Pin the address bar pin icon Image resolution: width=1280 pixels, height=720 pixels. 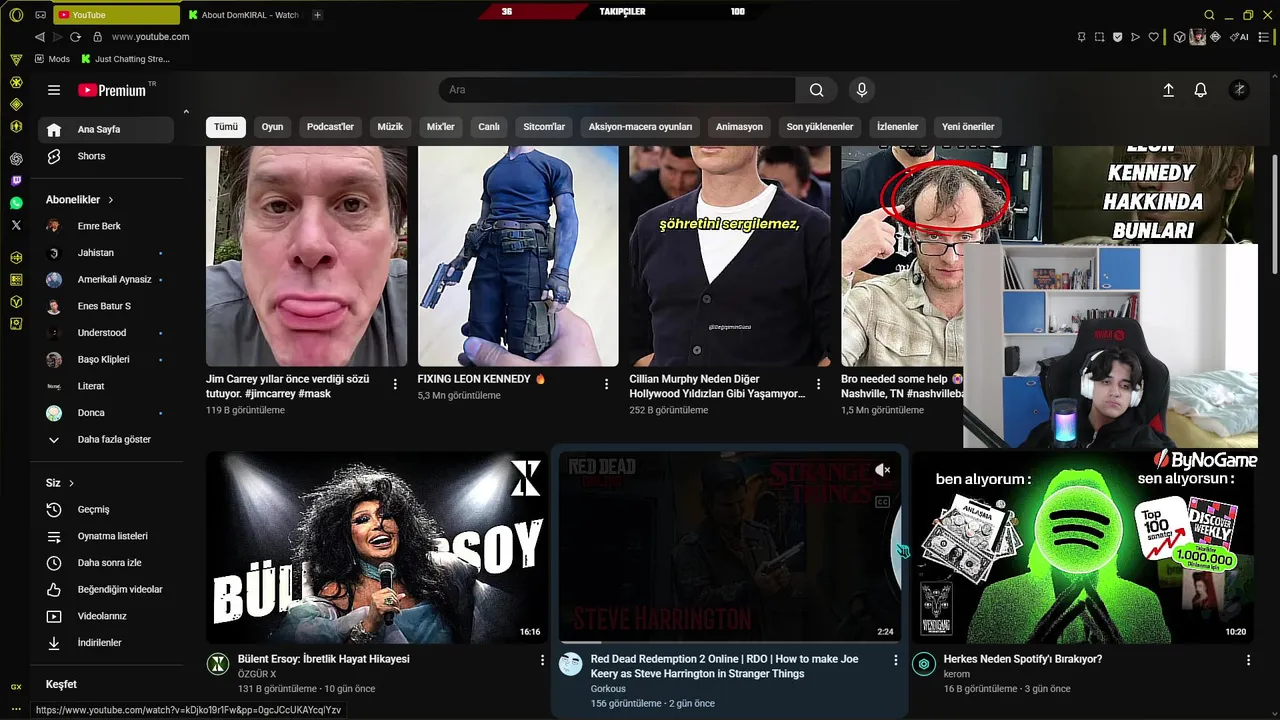click(x=1081, y=37)
